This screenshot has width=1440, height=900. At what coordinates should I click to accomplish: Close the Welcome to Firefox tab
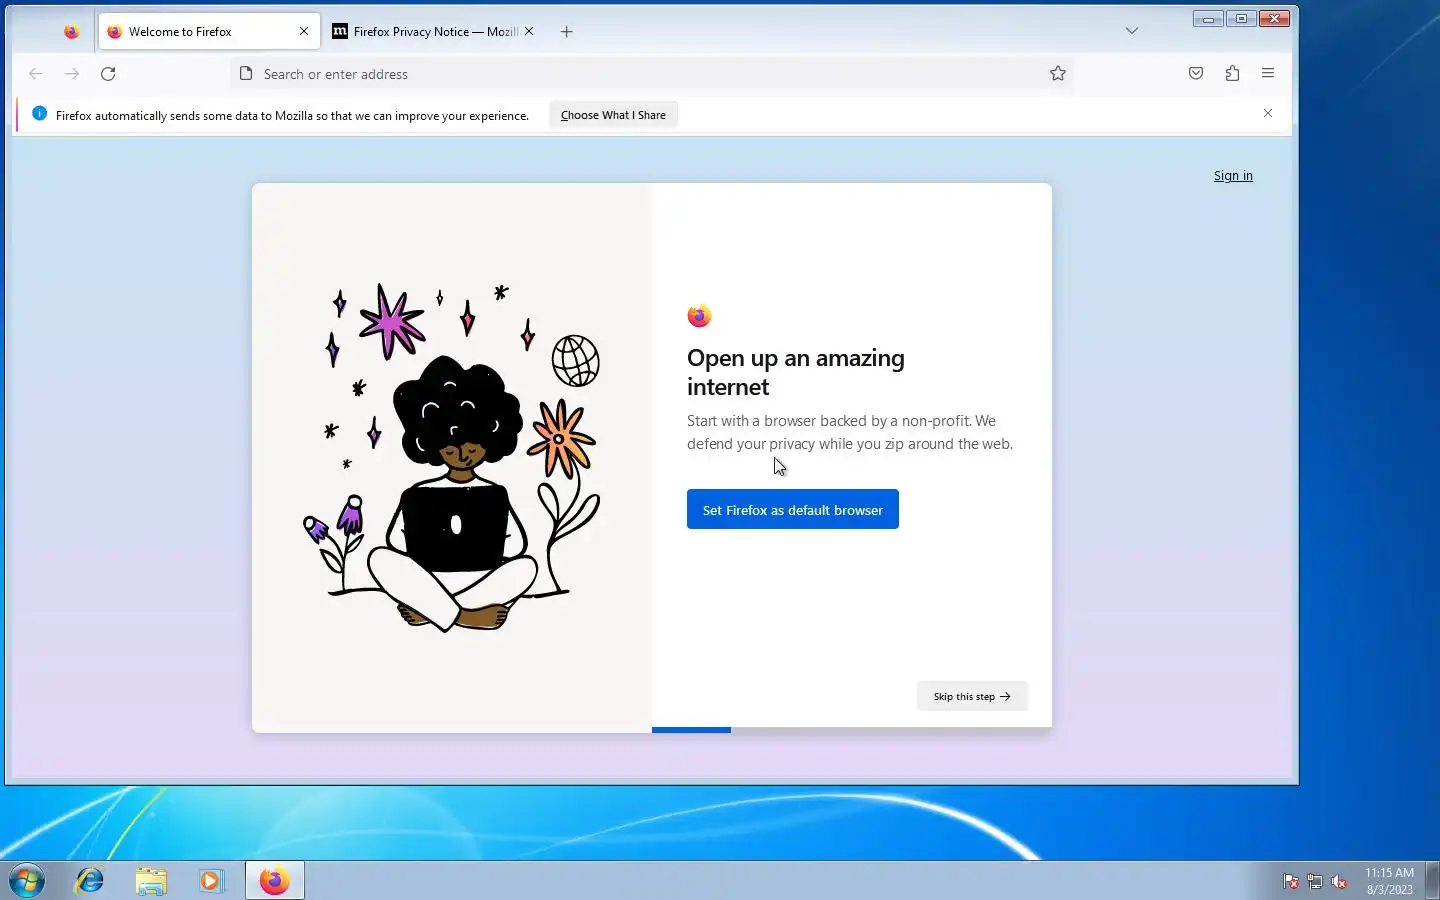pyautogui.click(x=304, y=31)
